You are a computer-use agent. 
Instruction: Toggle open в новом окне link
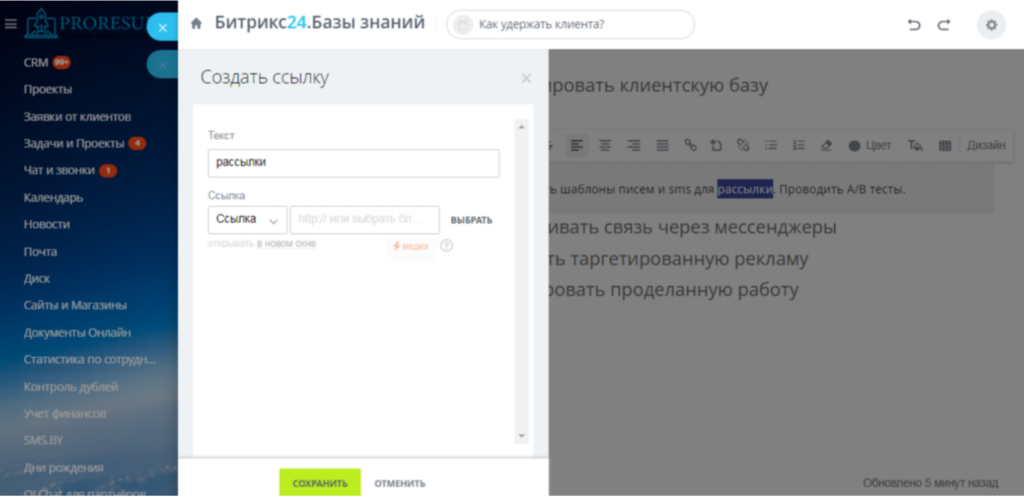286,244
